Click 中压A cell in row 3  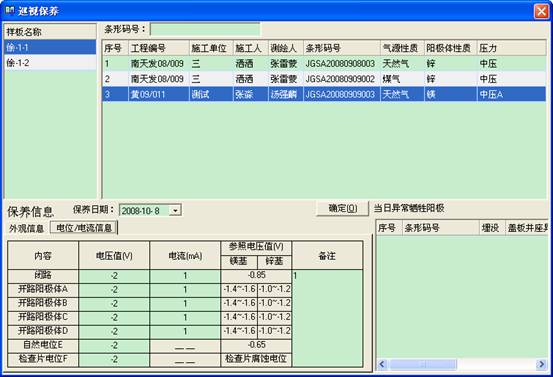511,94
